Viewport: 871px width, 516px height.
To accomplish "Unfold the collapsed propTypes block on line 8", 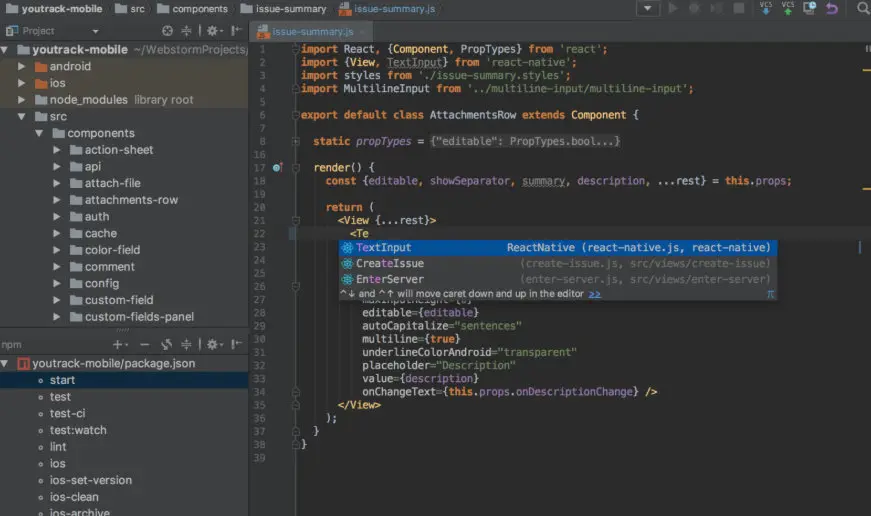I will (x=296, y=142).
